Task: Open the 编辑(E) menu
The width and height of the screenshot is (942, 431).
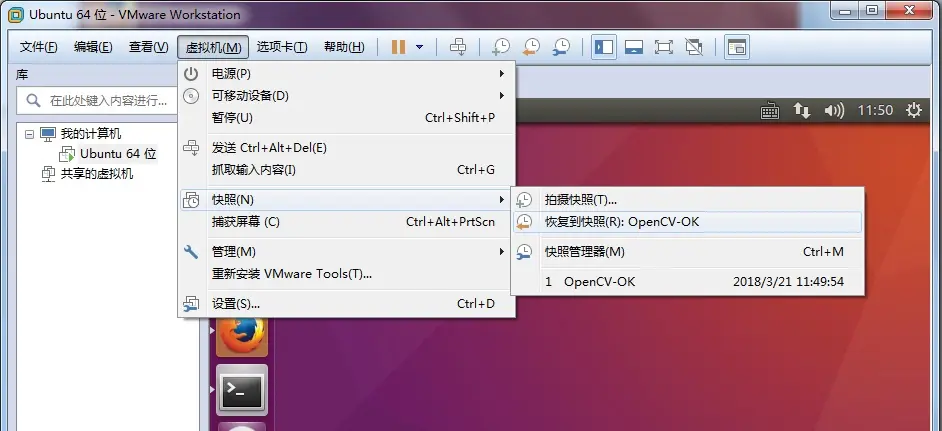Action: coord(93,47)
